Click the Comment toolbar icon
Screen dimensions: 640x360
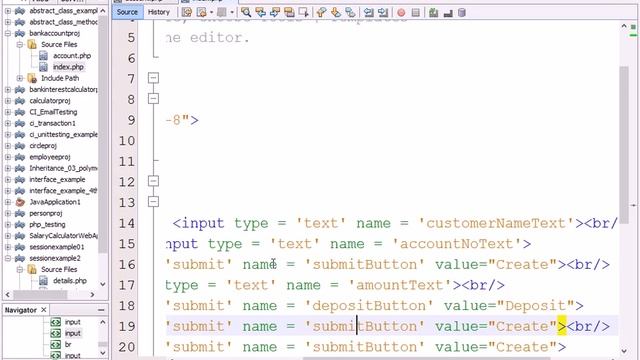pyautogui.click(x=433, y=13)
